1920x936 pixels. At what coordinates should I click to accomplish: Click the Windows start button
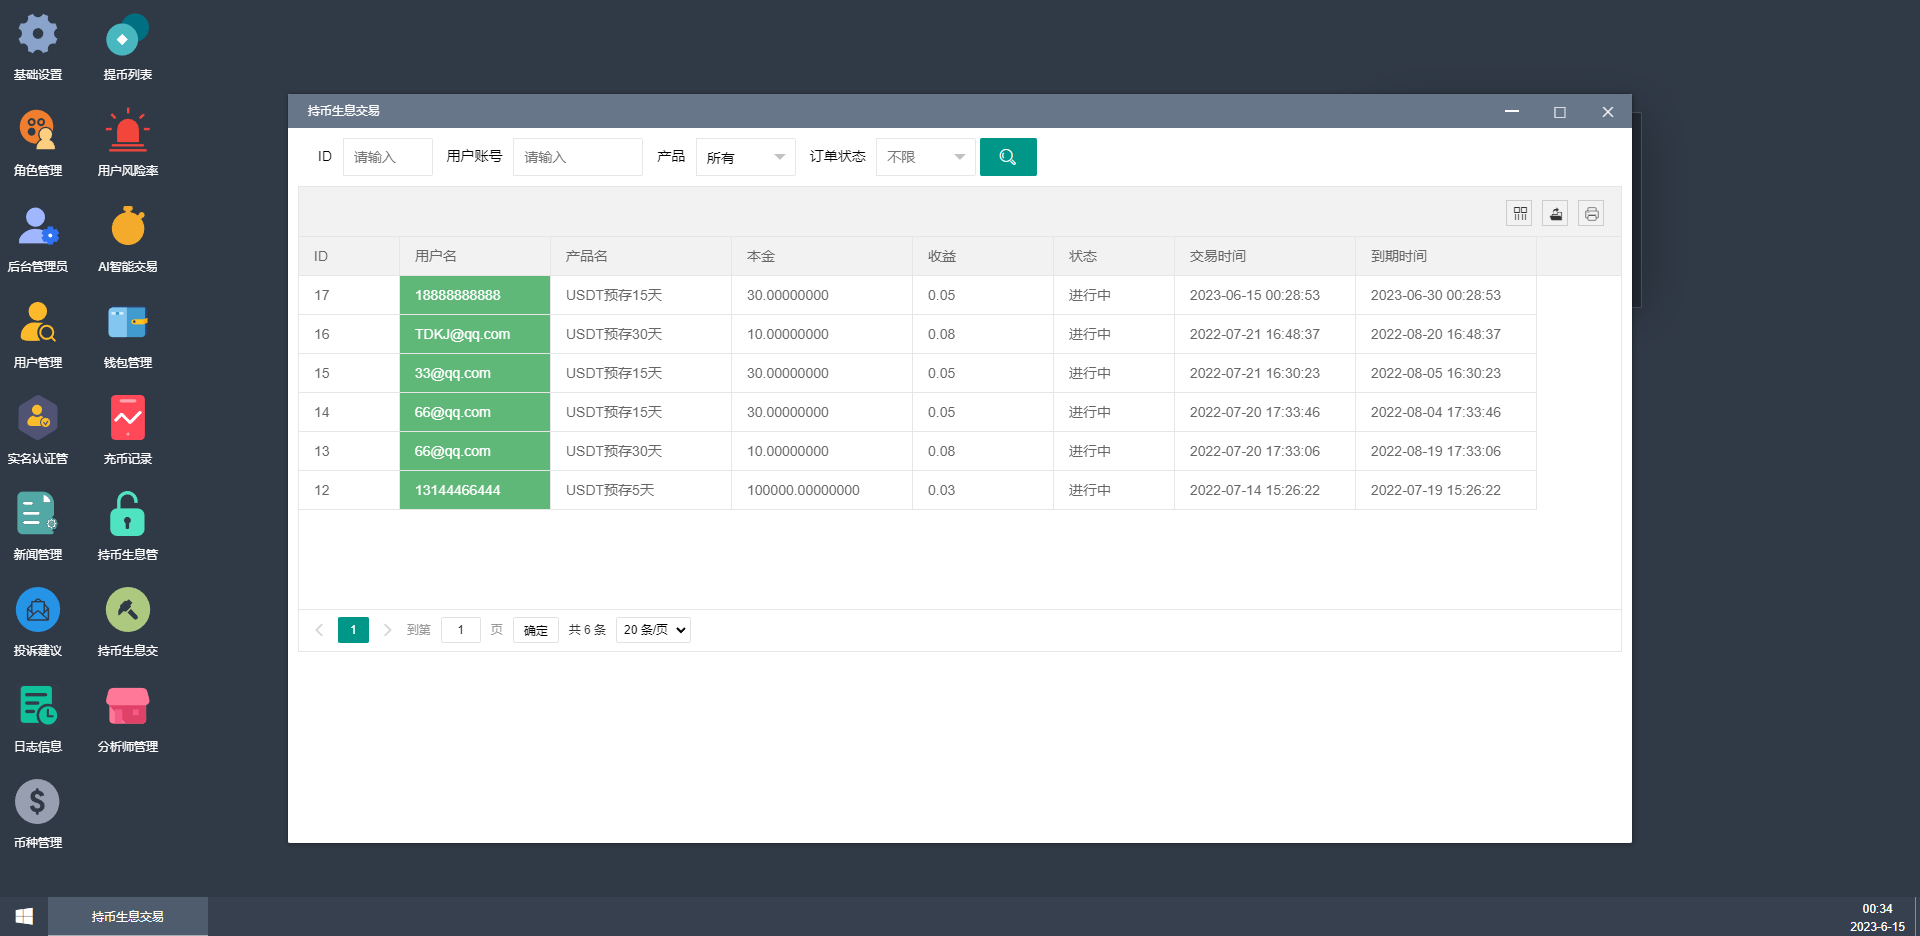[24, 916]
